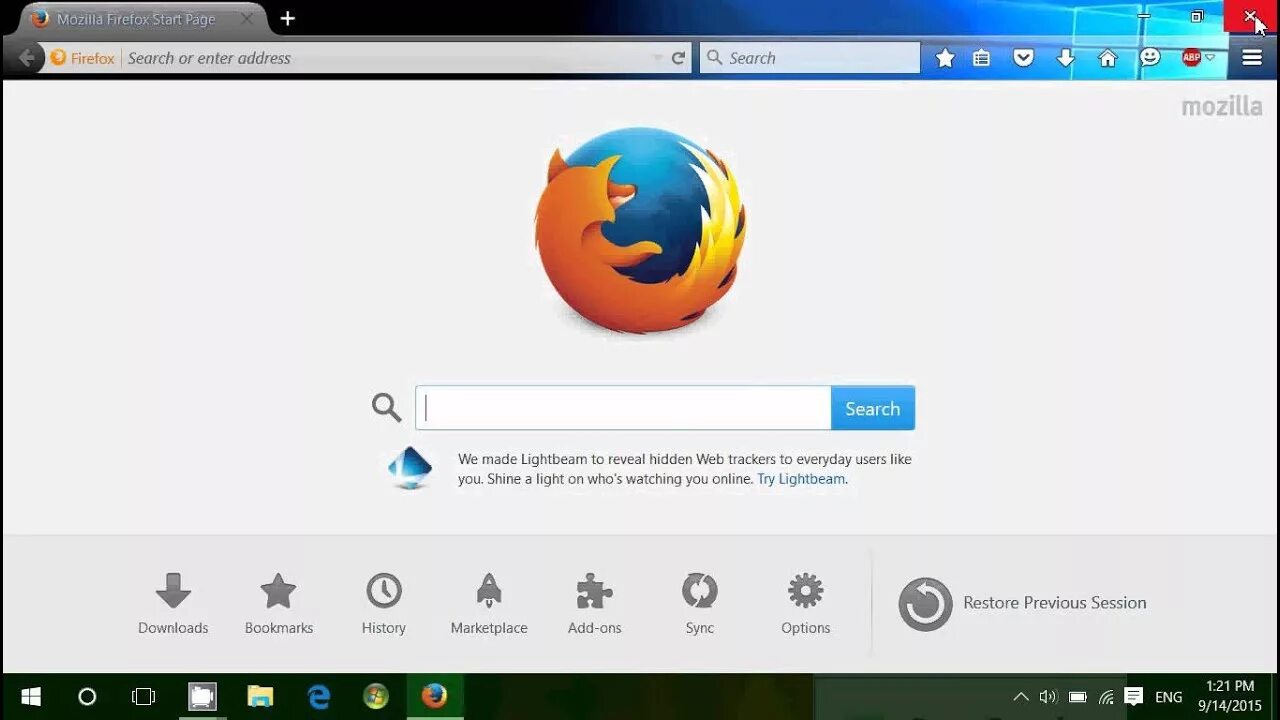Open the Hello chat smiley icon
Viewport: 1280px width, 720px height.
tap(1150, 58)
